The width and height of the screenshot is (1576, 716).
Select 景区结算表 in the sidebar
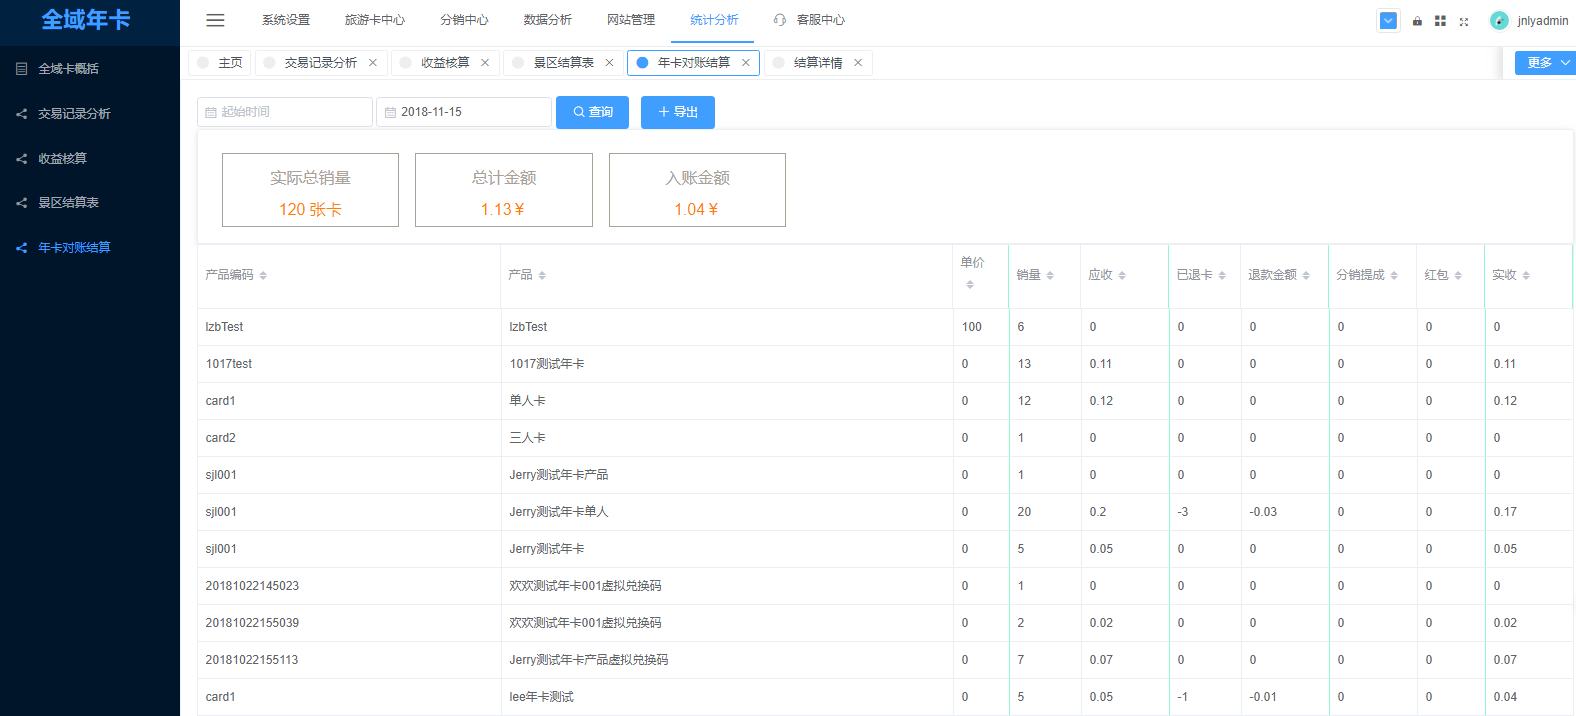point(68,203)
